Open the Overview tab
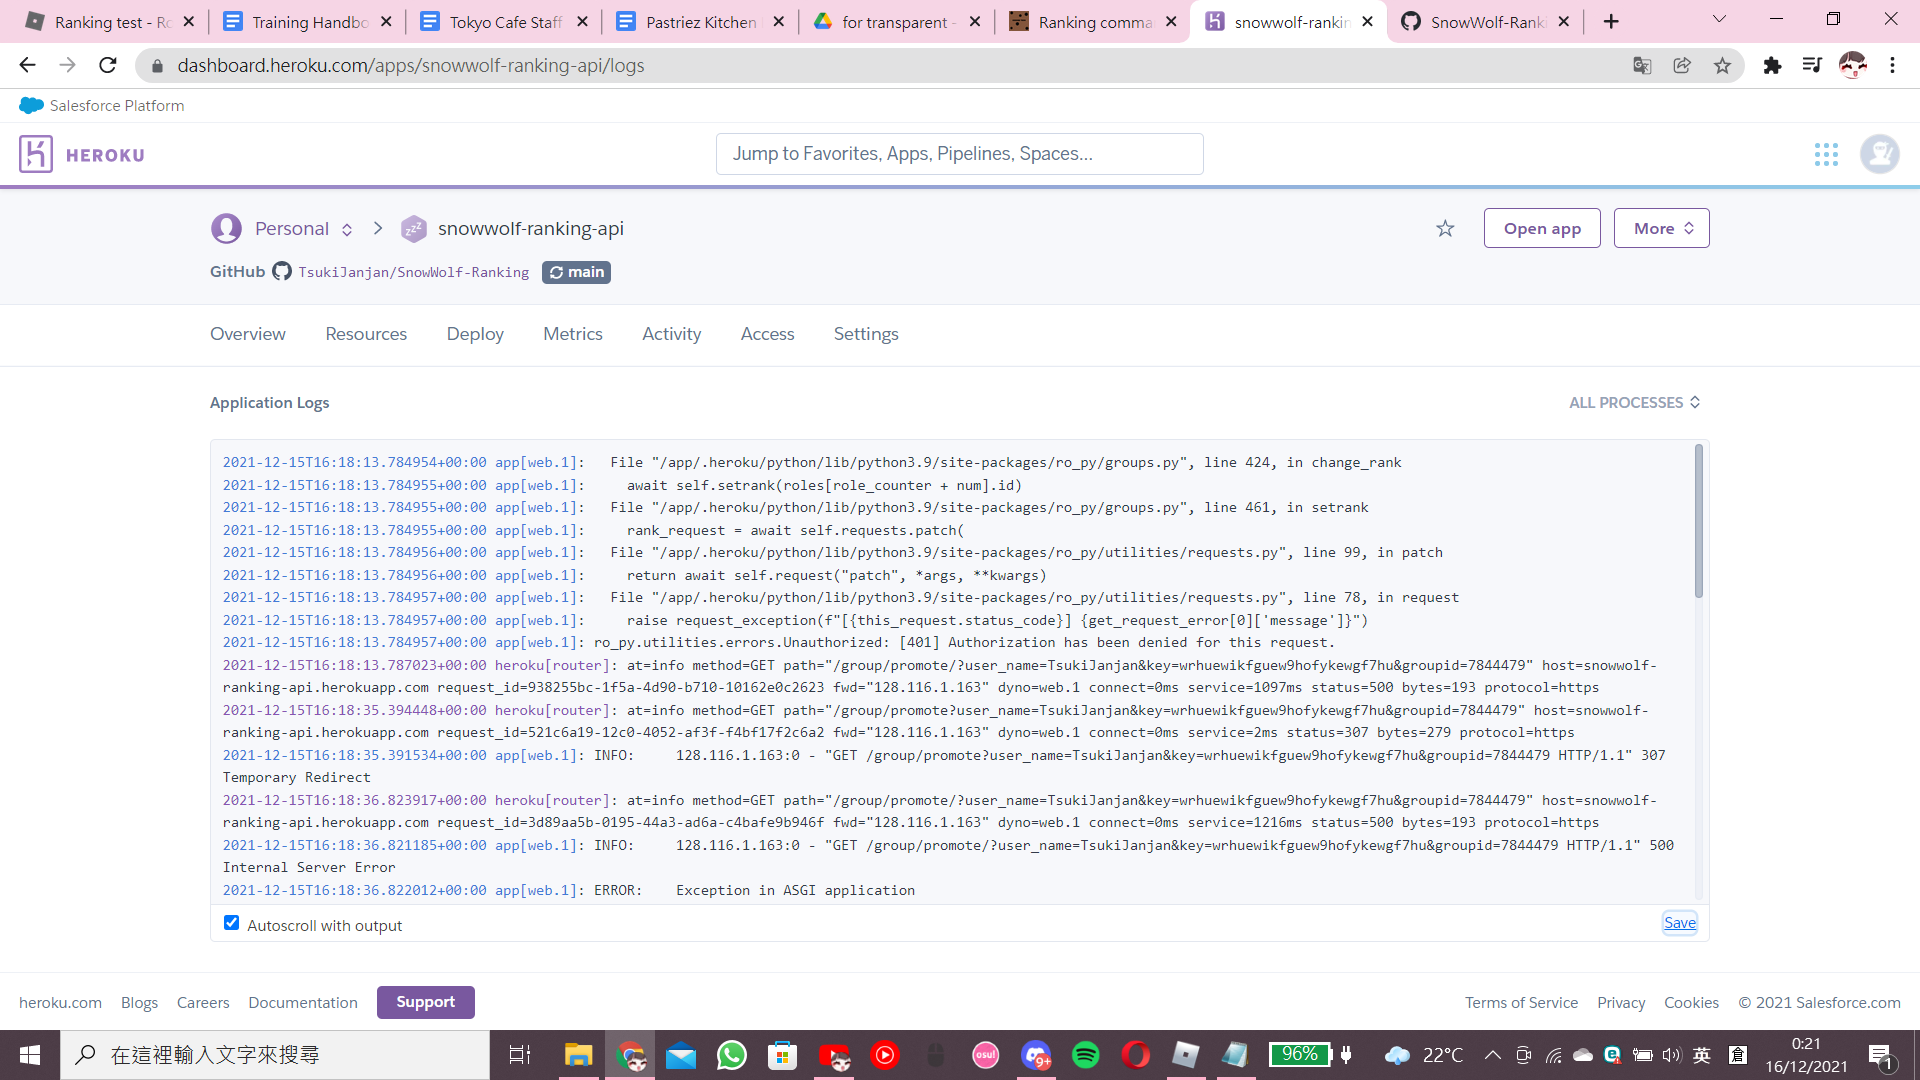This screenshot has height=1080, width=1920. pos(247,334)
